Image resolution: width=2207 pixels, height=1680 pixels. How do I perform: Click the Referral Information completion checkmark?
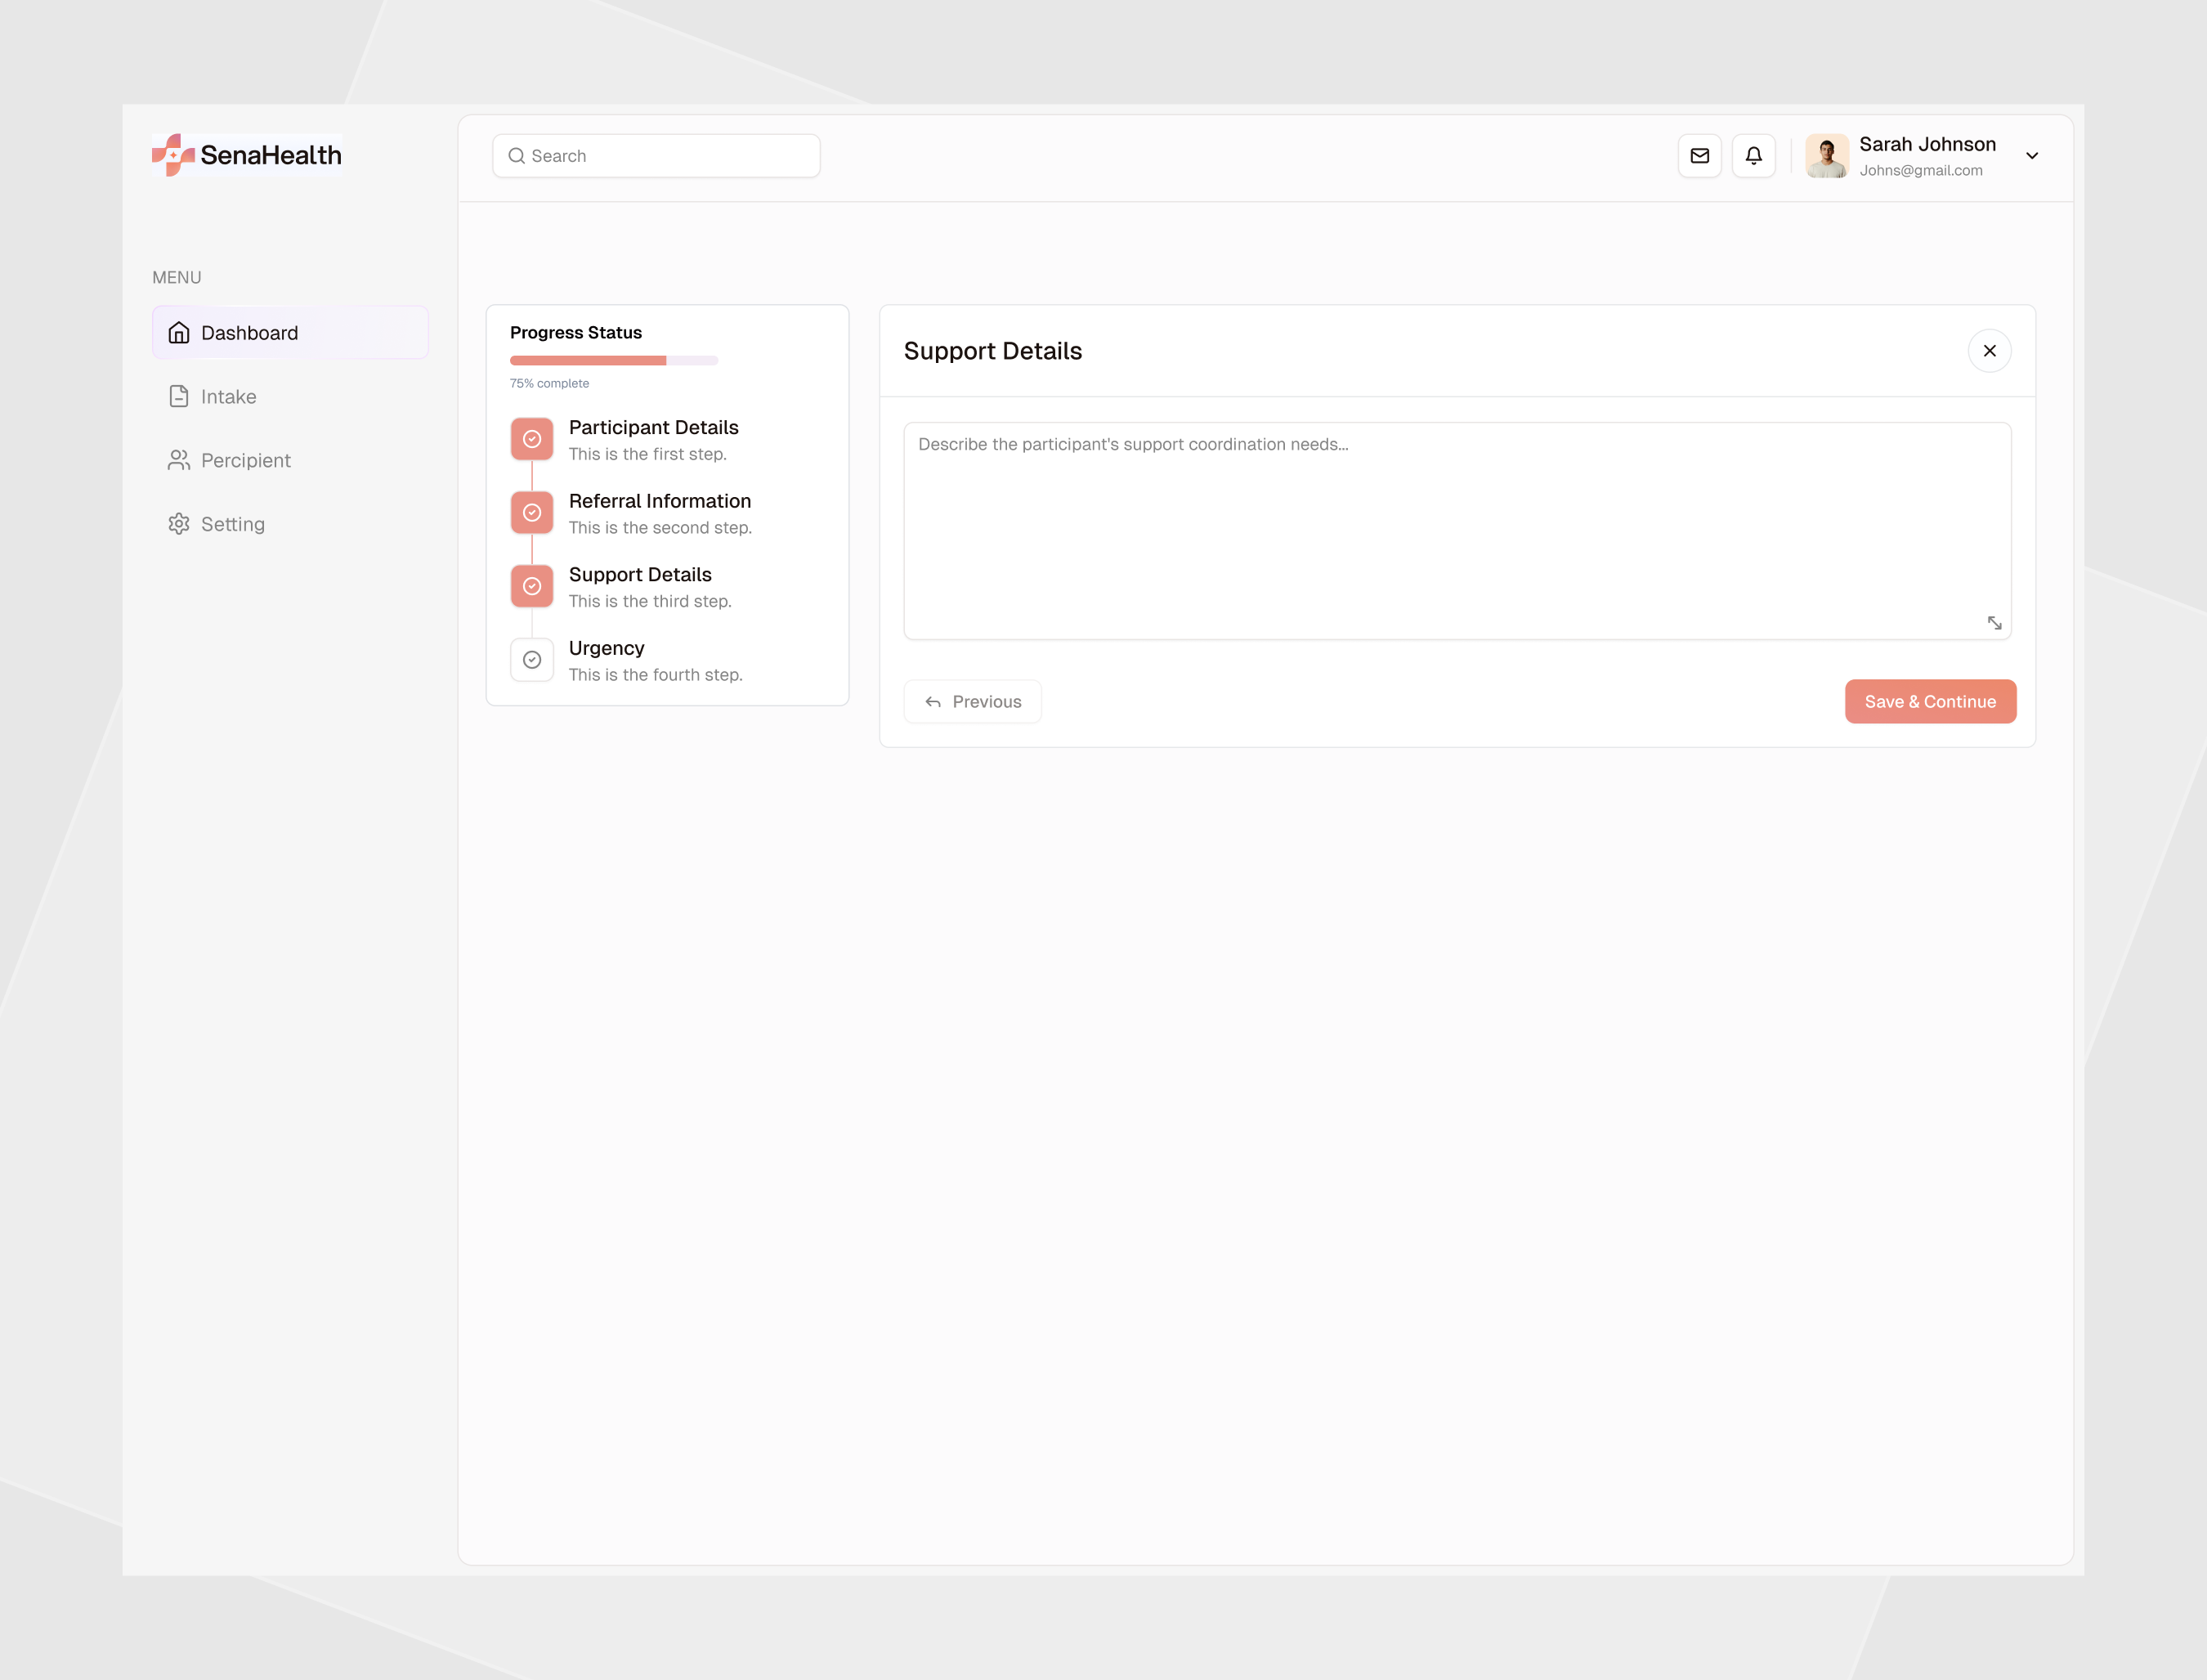[x=531, y=512]
